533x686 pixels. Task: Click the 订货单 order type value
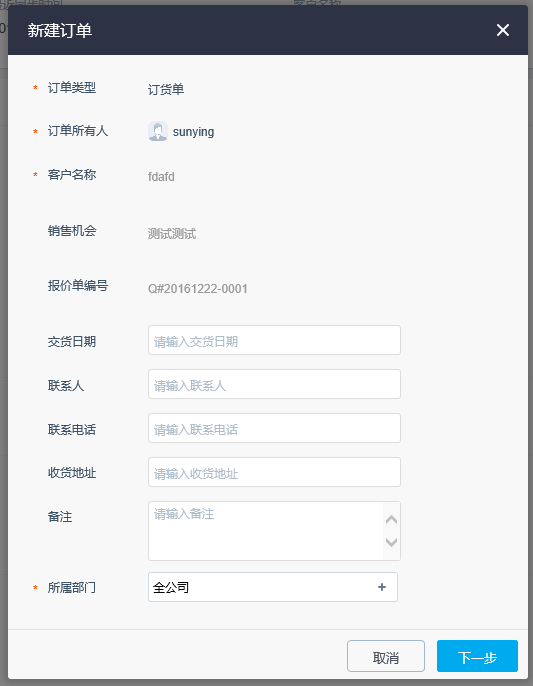pyautogui.click(x=166, y=89)
